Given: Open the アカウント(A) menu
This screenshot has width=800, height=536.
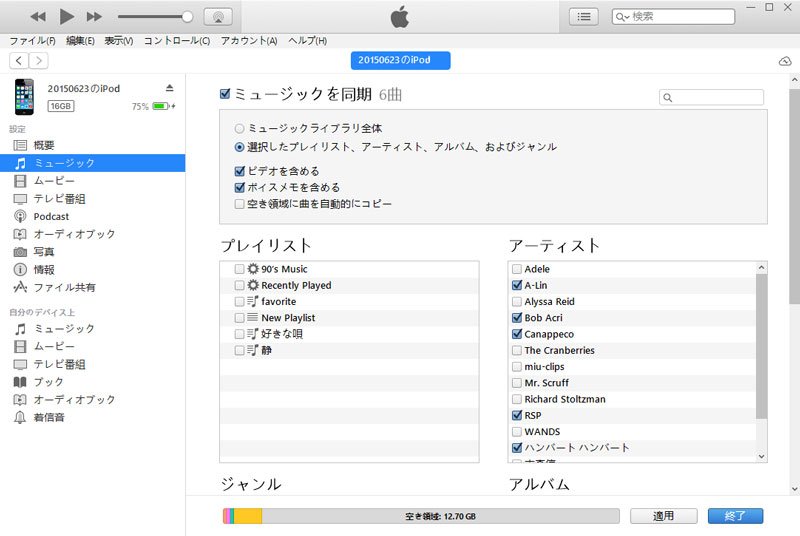Looking at the screenshot, I should click(x=249, y=41).
